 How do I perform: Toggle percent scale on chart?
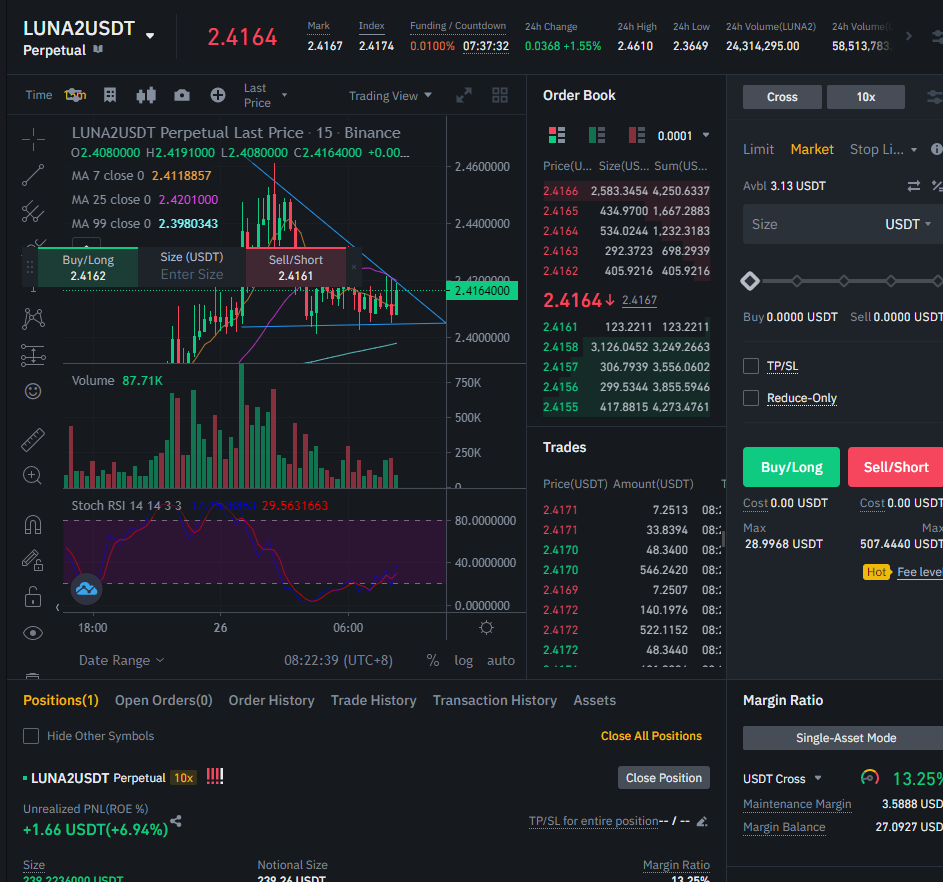point(432,660)
